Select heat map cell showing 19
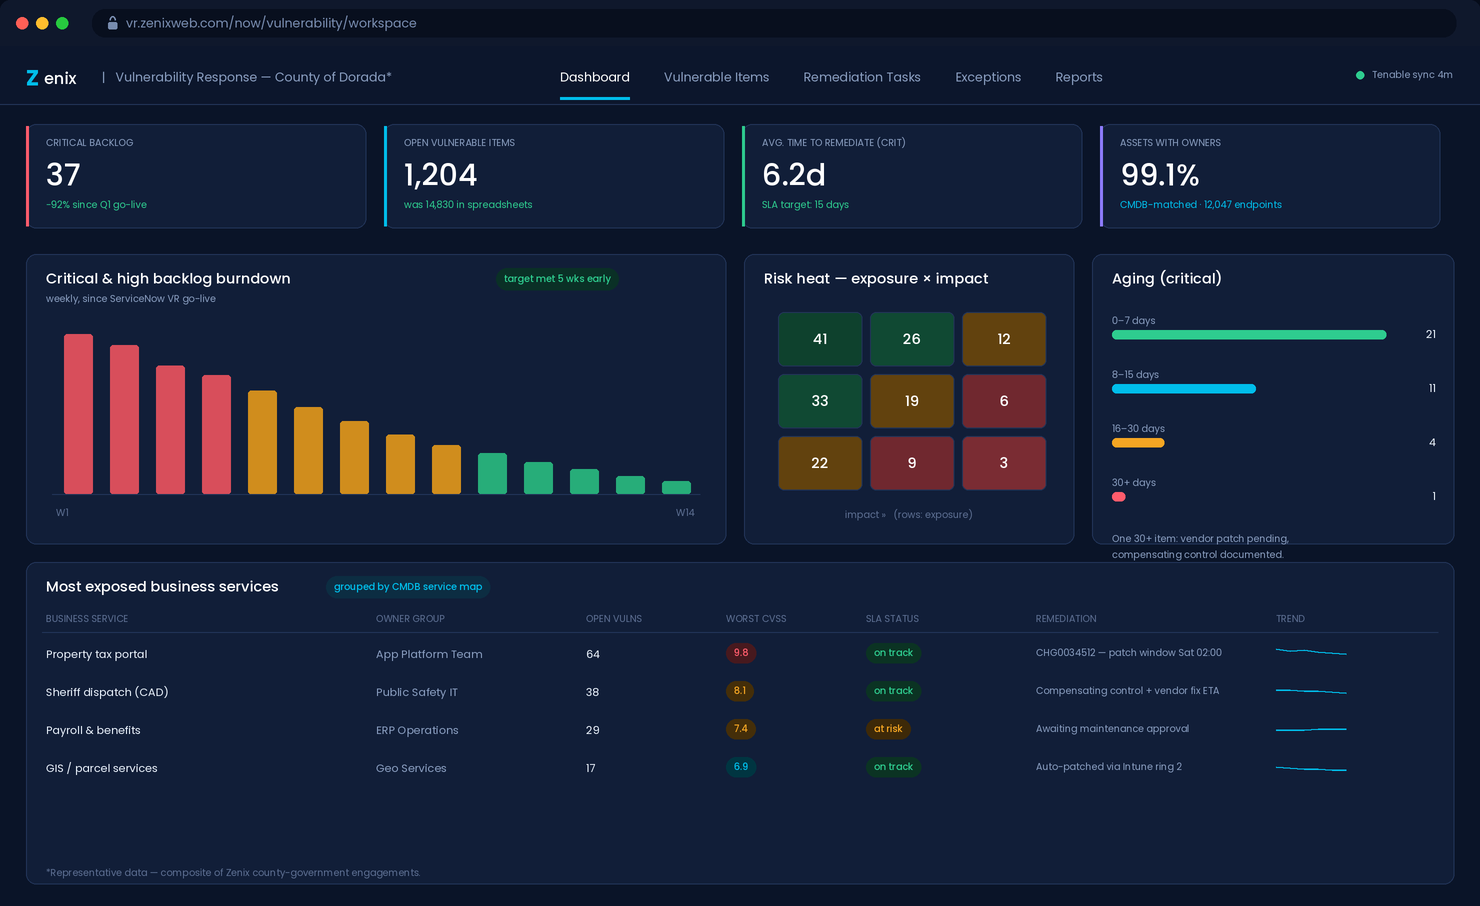This screenshot has width=1480, height=906. (912, 401)
